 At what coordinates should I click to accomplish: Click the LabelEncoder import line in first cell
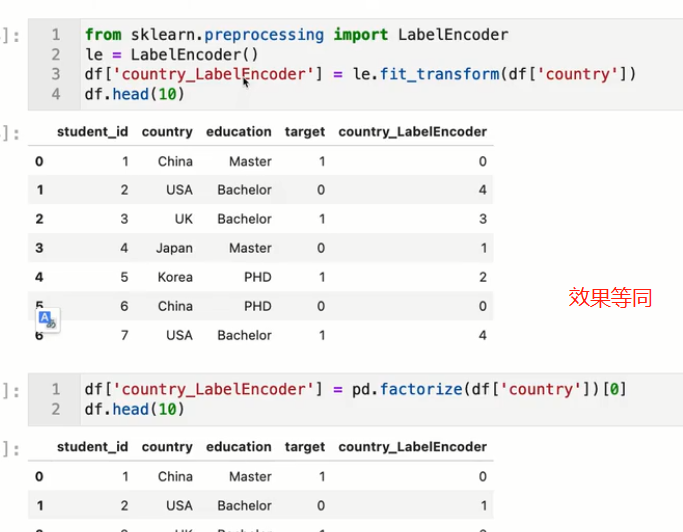[x=296, y=35]
